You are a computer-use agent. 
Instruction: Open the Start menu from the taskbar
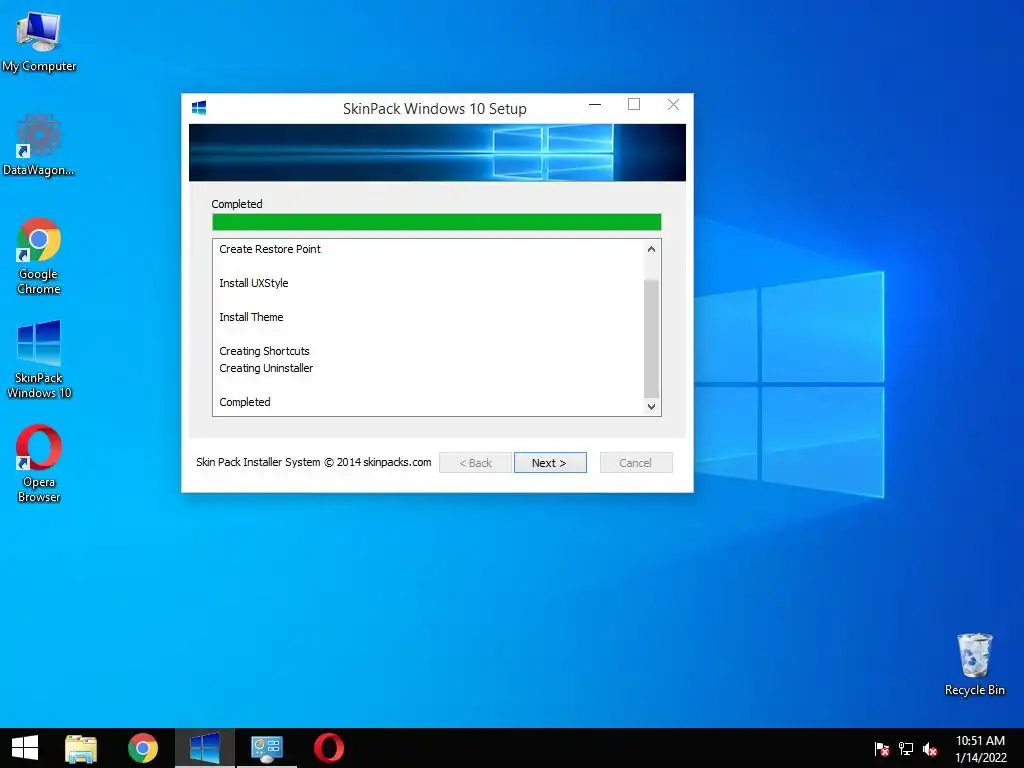coord(25,748)
